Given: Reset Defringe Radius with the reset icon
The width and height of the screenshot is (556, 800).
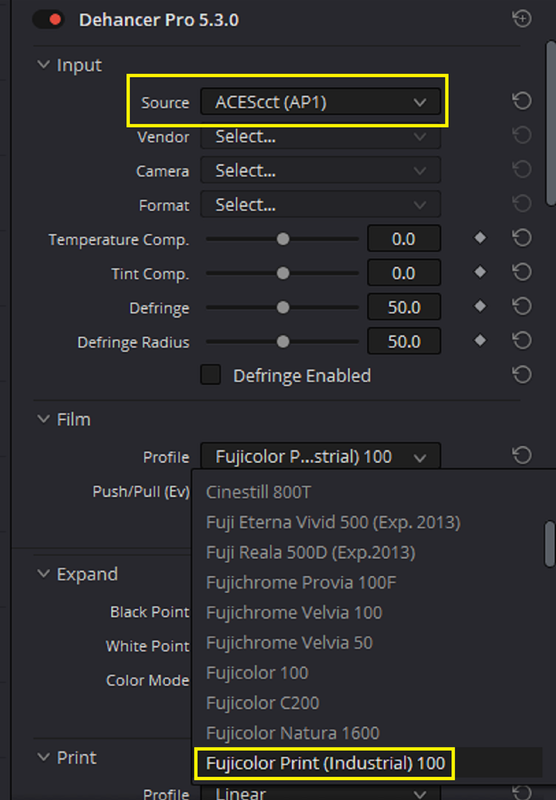Looking at the screenshot, I should click(522, 340).
